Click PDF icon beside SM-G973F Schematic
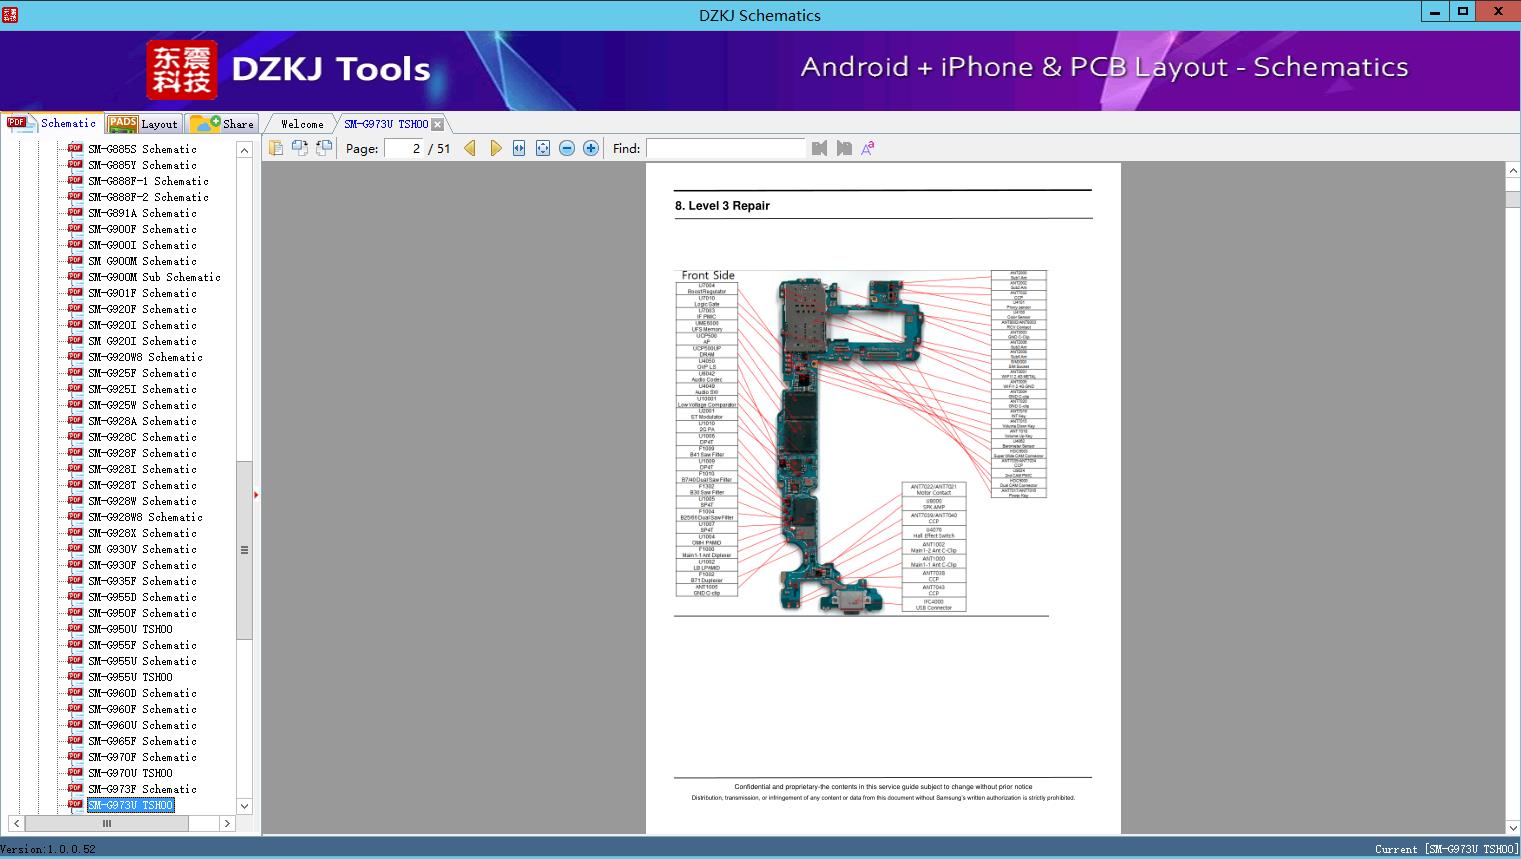Screen dimensions: 1521x859 (75, 788)
